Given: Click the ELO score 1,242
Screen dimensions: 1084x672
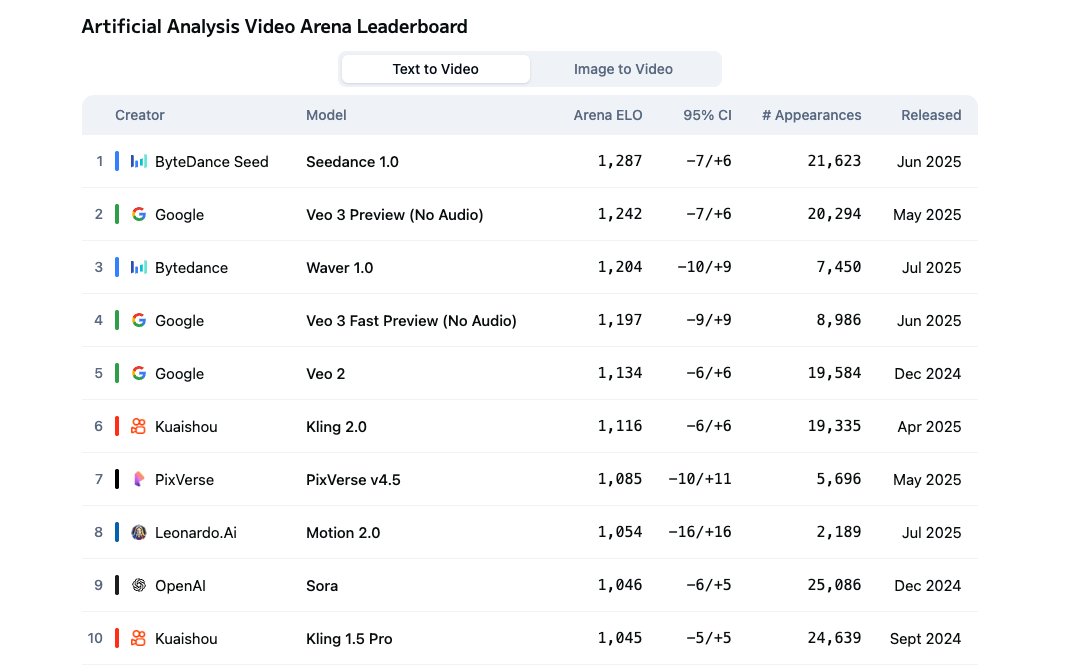Looking at the screenshot, I should (x=619, y=214).
